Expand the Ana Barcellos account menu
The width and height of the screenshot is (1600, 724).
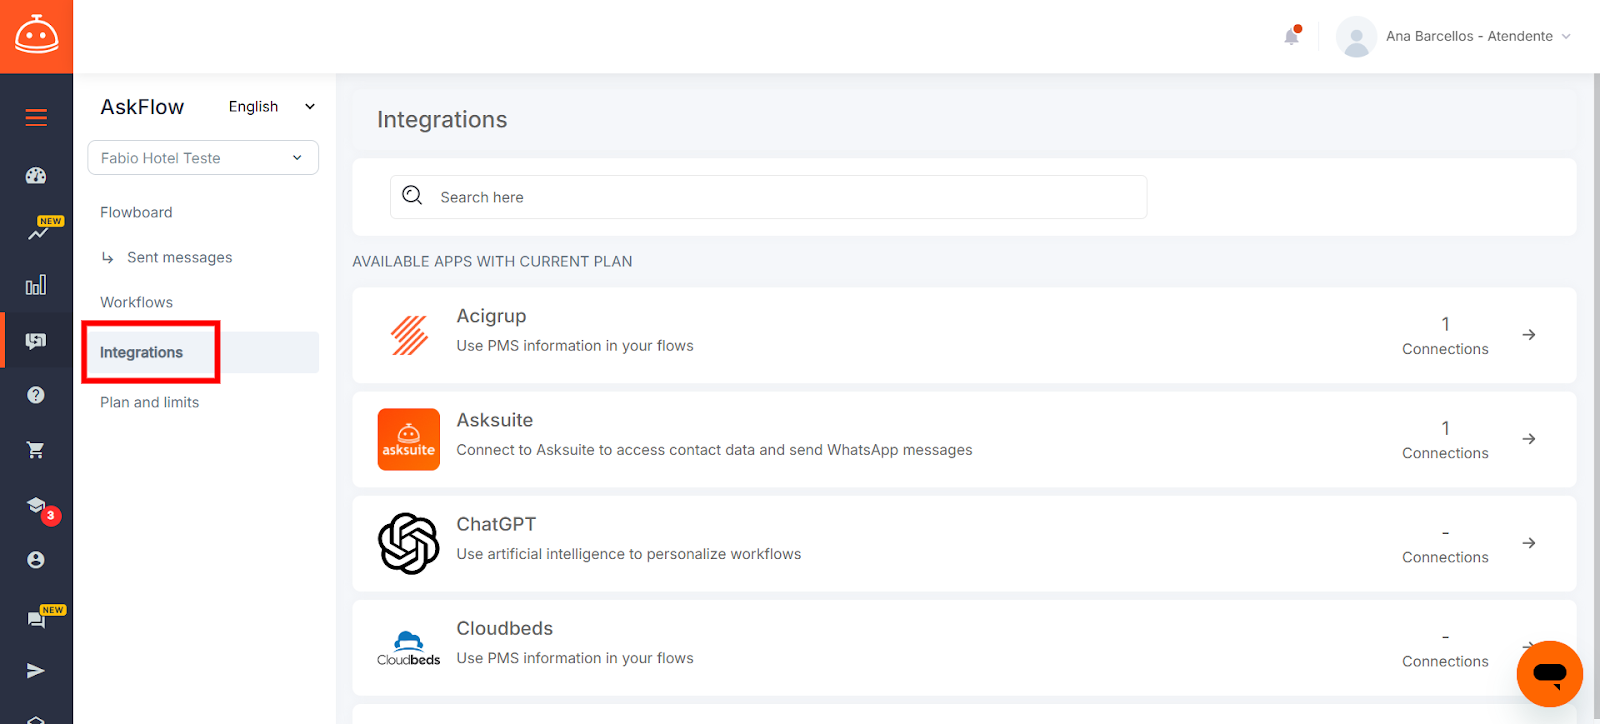click(1478, 36)
